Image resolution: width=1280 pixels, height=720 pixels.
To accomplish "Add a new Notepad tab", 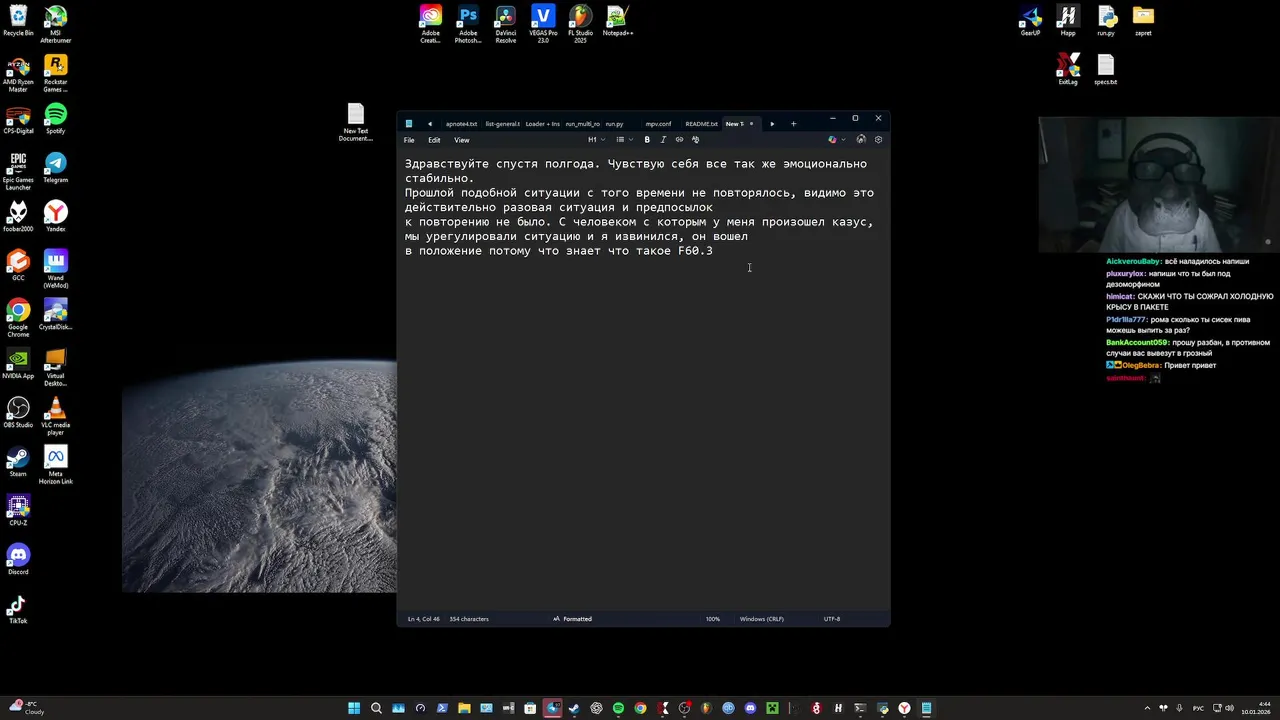I will 793,124.
